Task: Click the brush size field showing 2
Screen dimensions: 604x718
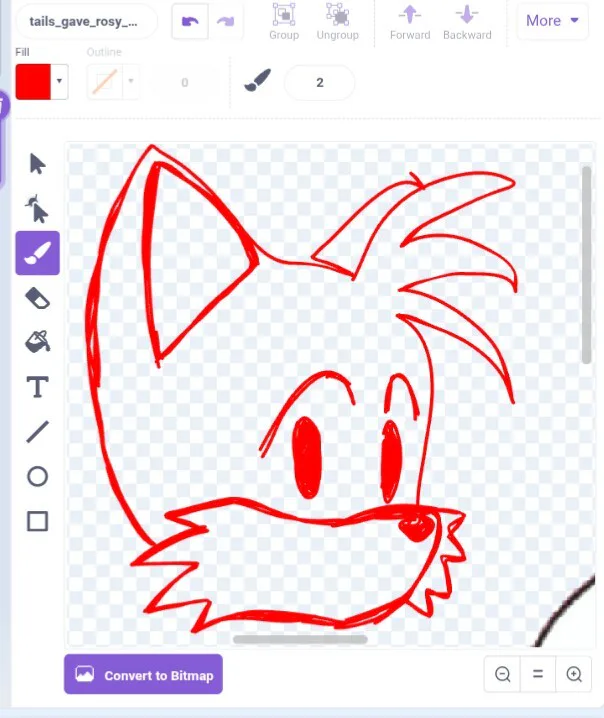Action: 320,82
